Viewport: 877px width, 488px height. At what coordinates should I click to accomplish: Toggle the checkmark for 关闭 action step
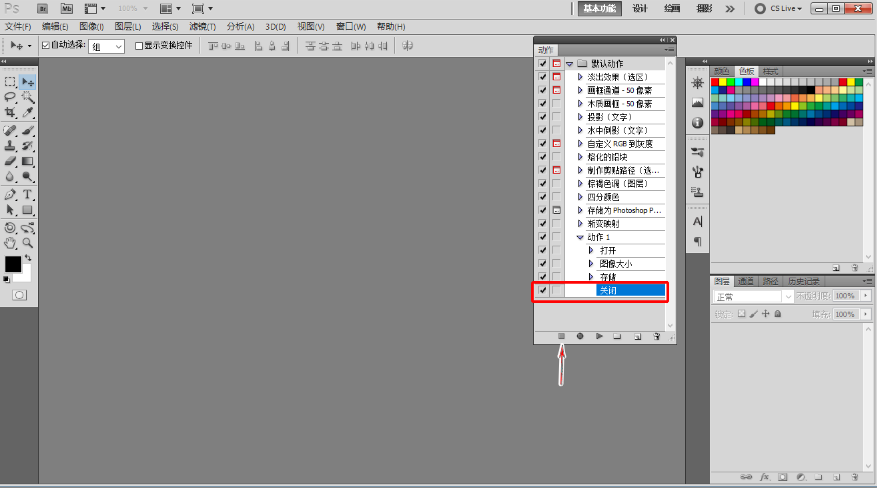542,290
